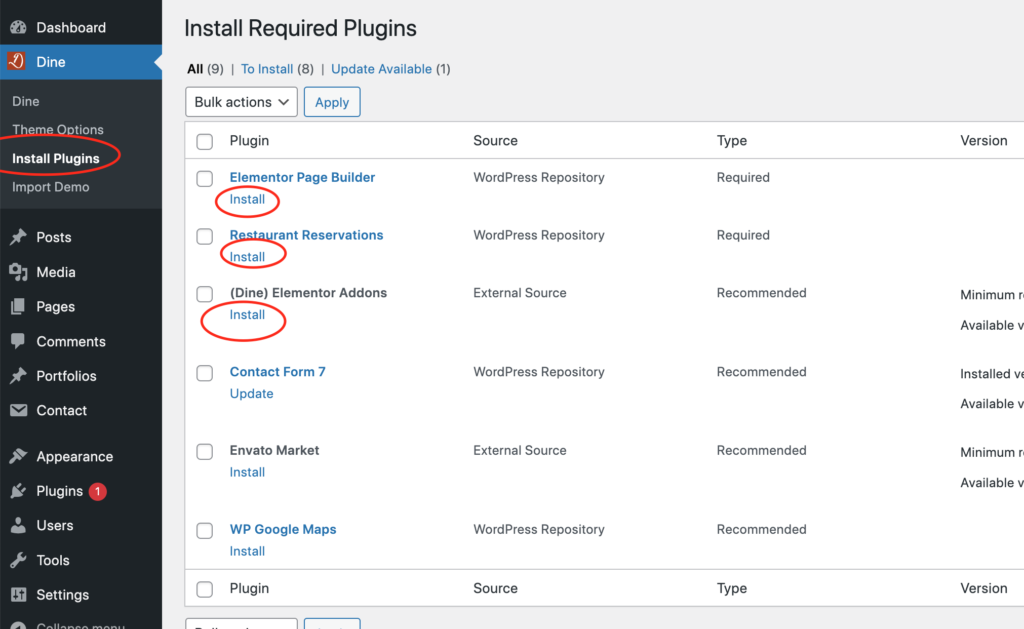
Task: Open the Comments speech bubble icon
Action: tap(18, 341)
